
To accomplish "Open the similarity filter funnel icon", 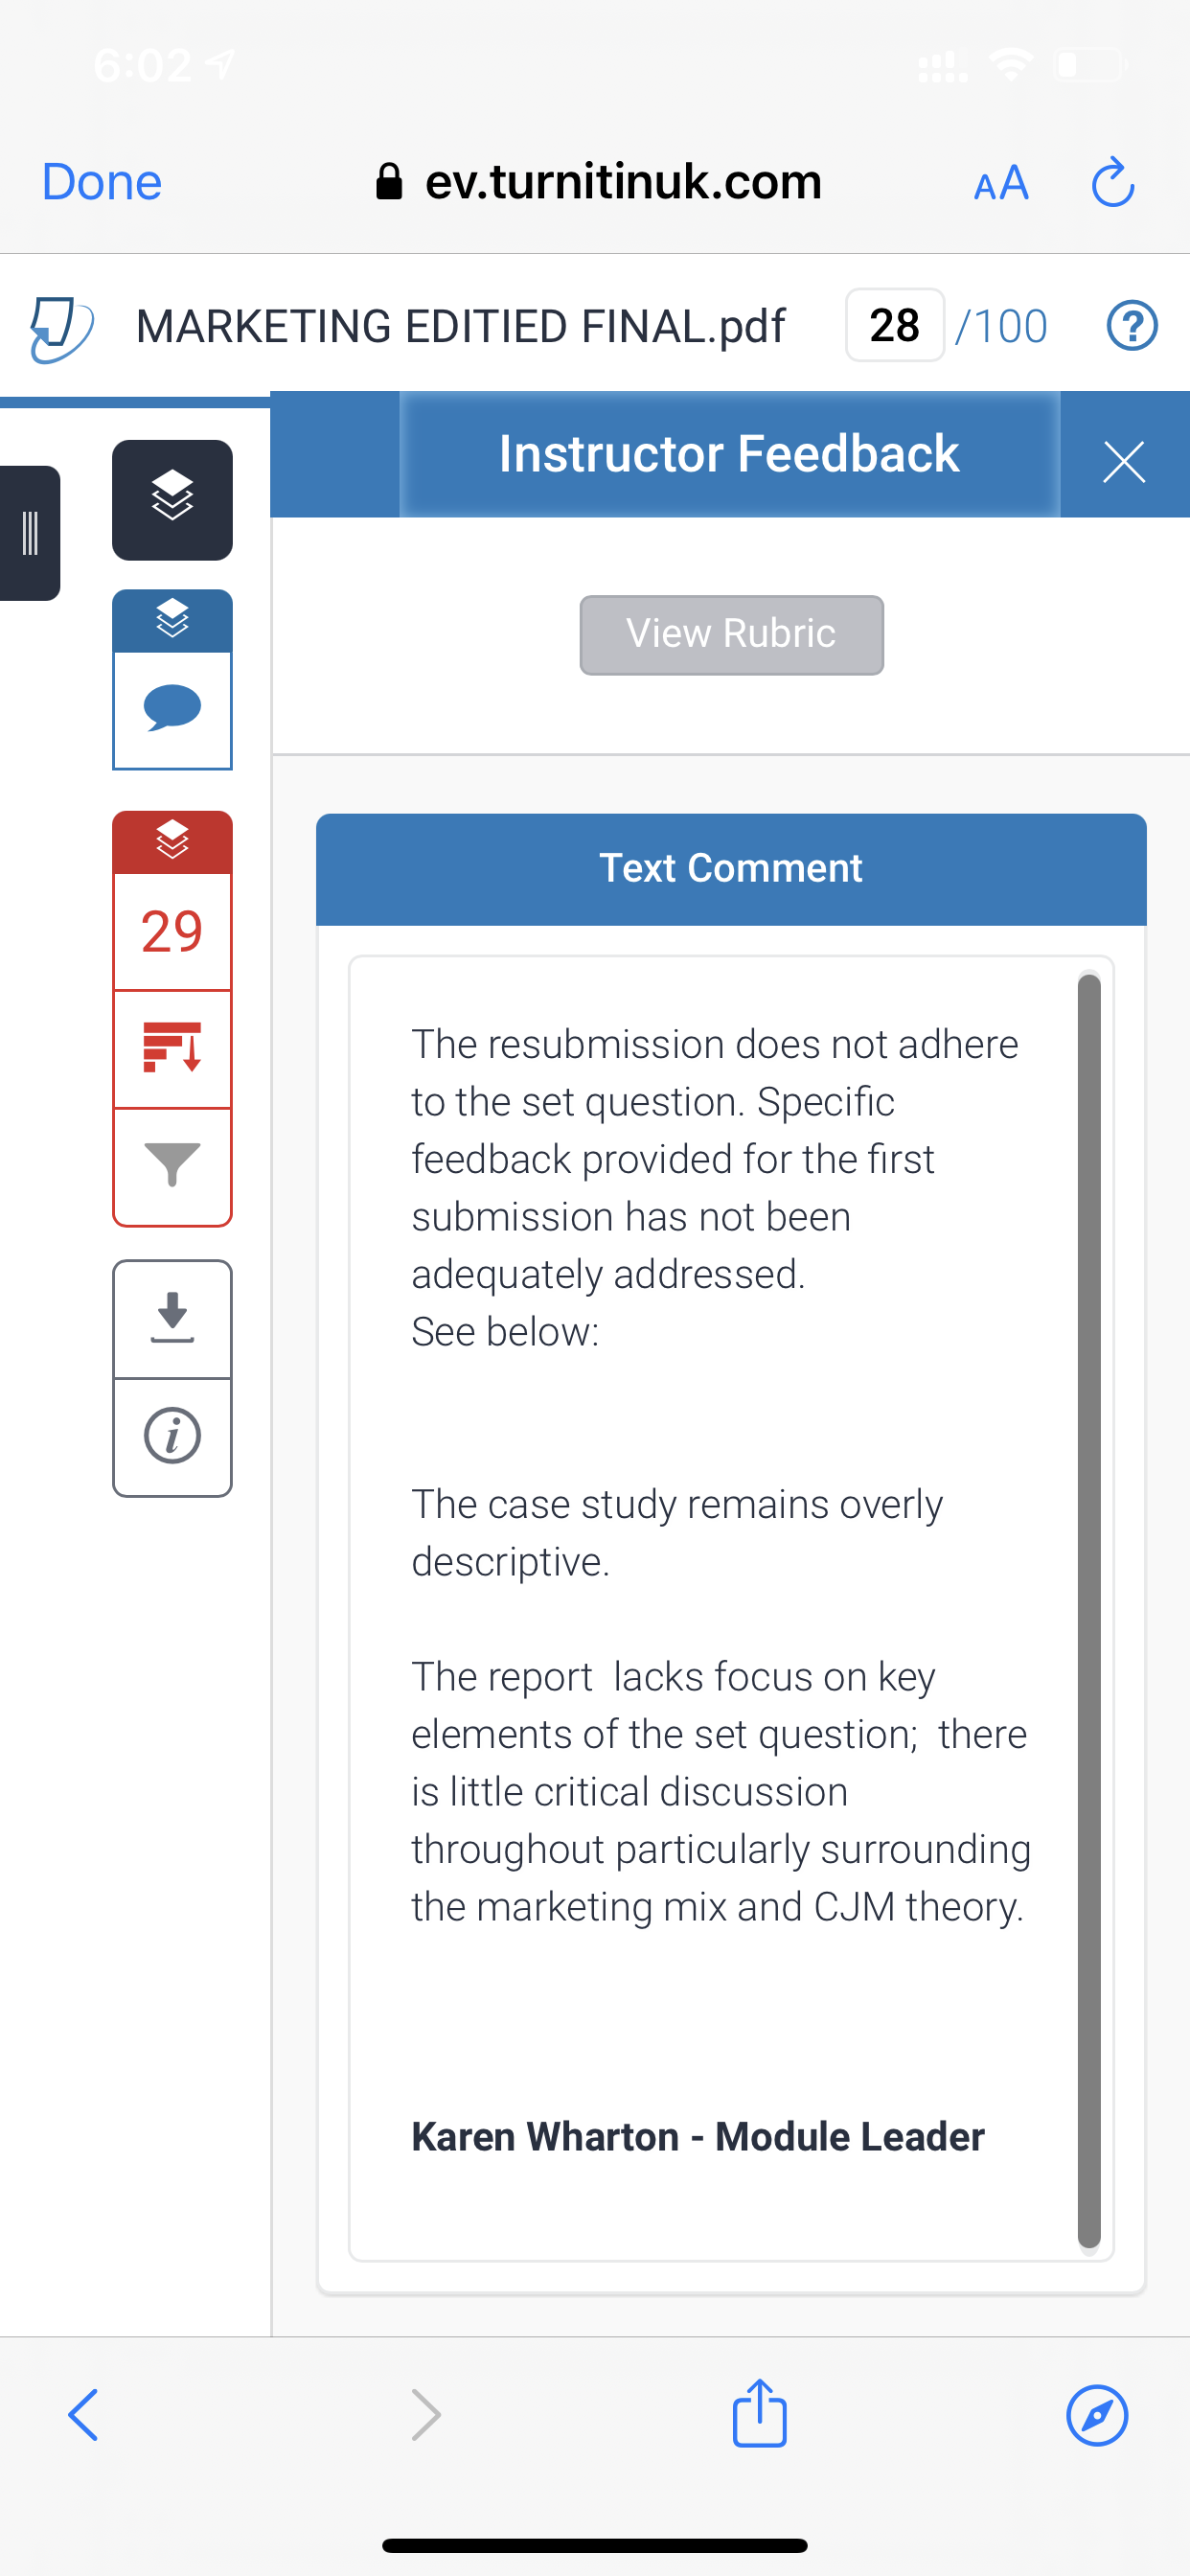I will click(x=172, y=1166).
